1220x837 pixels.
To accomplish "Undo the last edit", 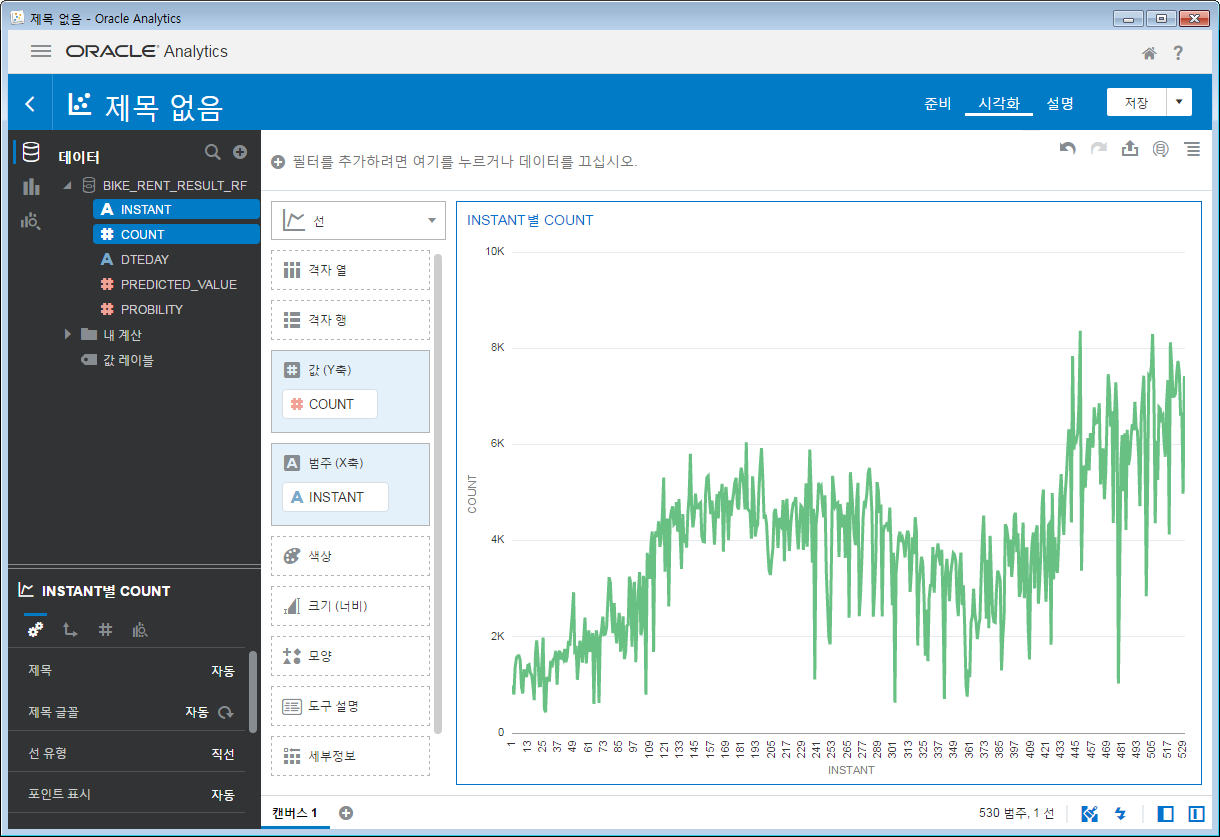I will tap(1068, 149).
